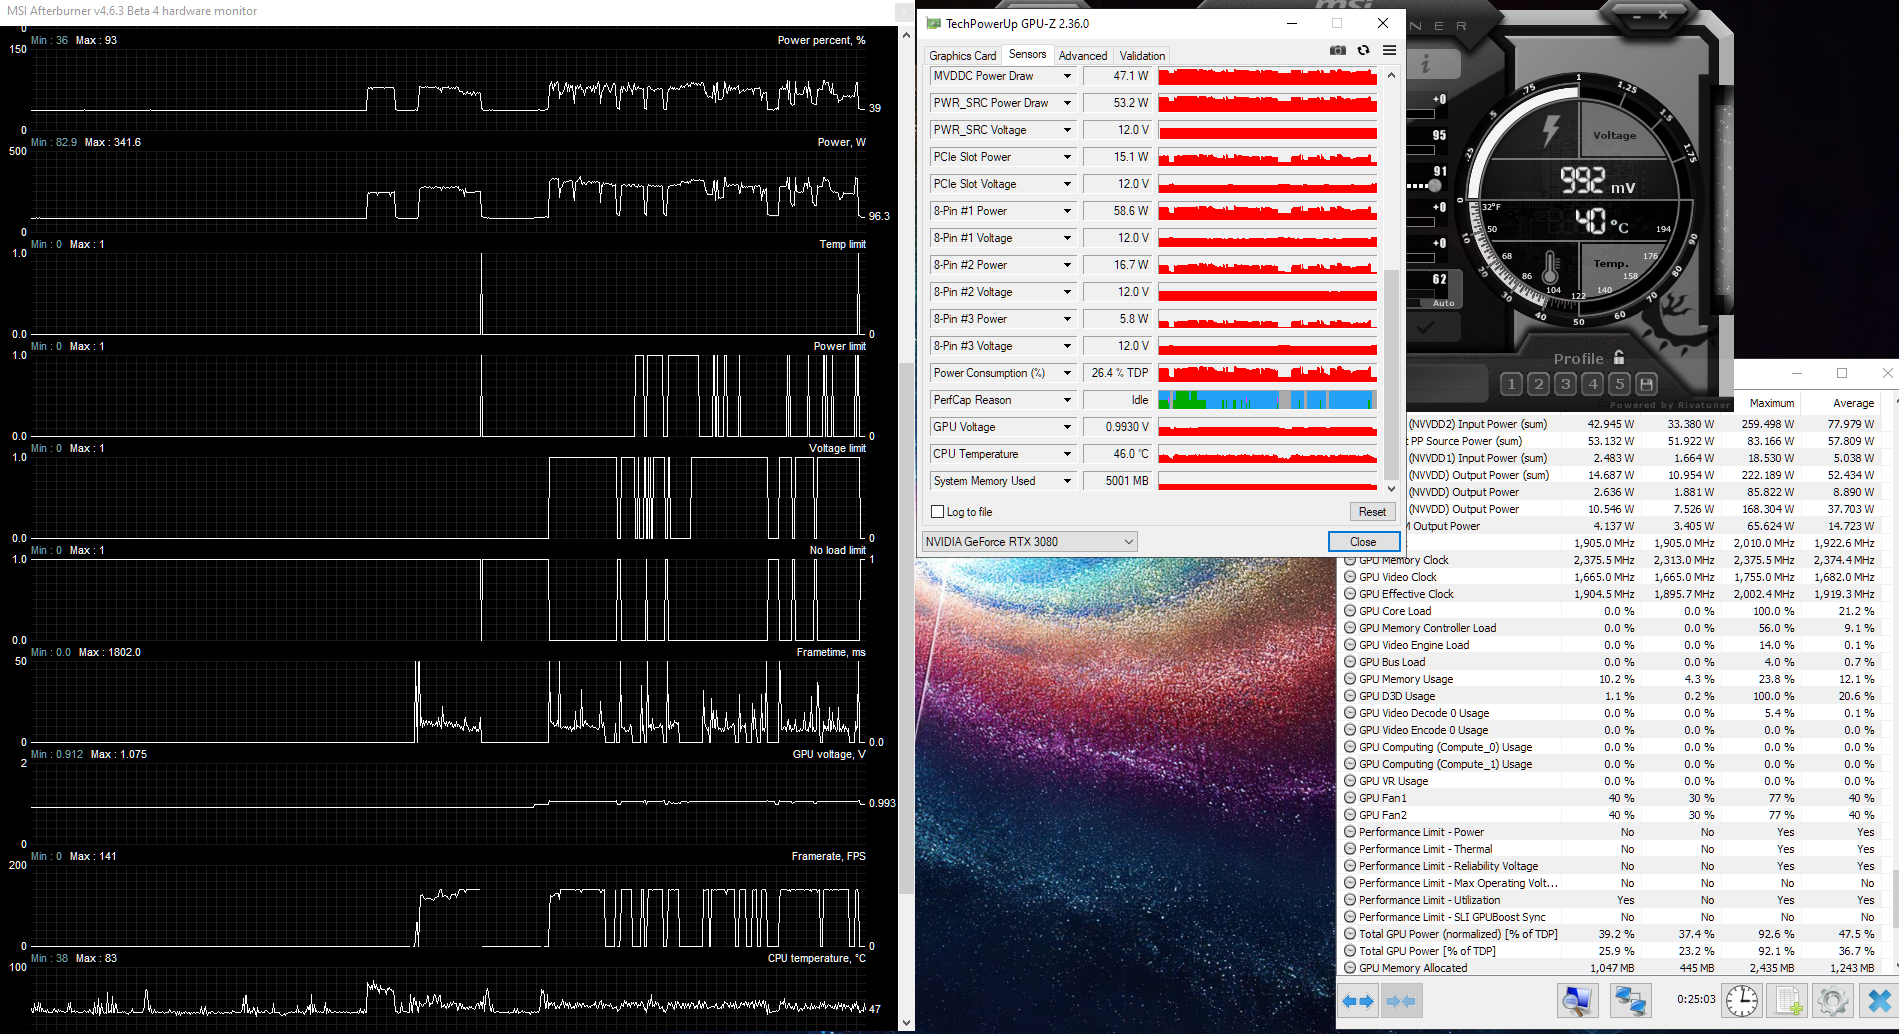This screenshot has height=1034, width=1899.
Task: Select Afterburner profile slot 4
Action: pos(1593,384)
